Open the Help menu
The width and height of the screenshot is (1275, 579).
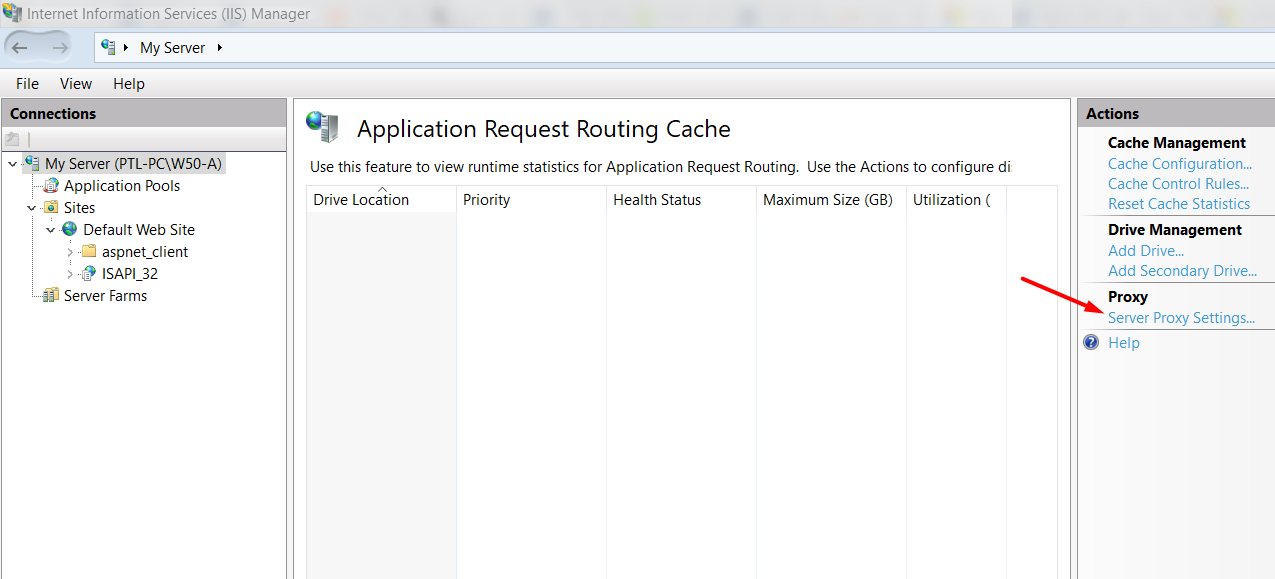pos(129,83)
